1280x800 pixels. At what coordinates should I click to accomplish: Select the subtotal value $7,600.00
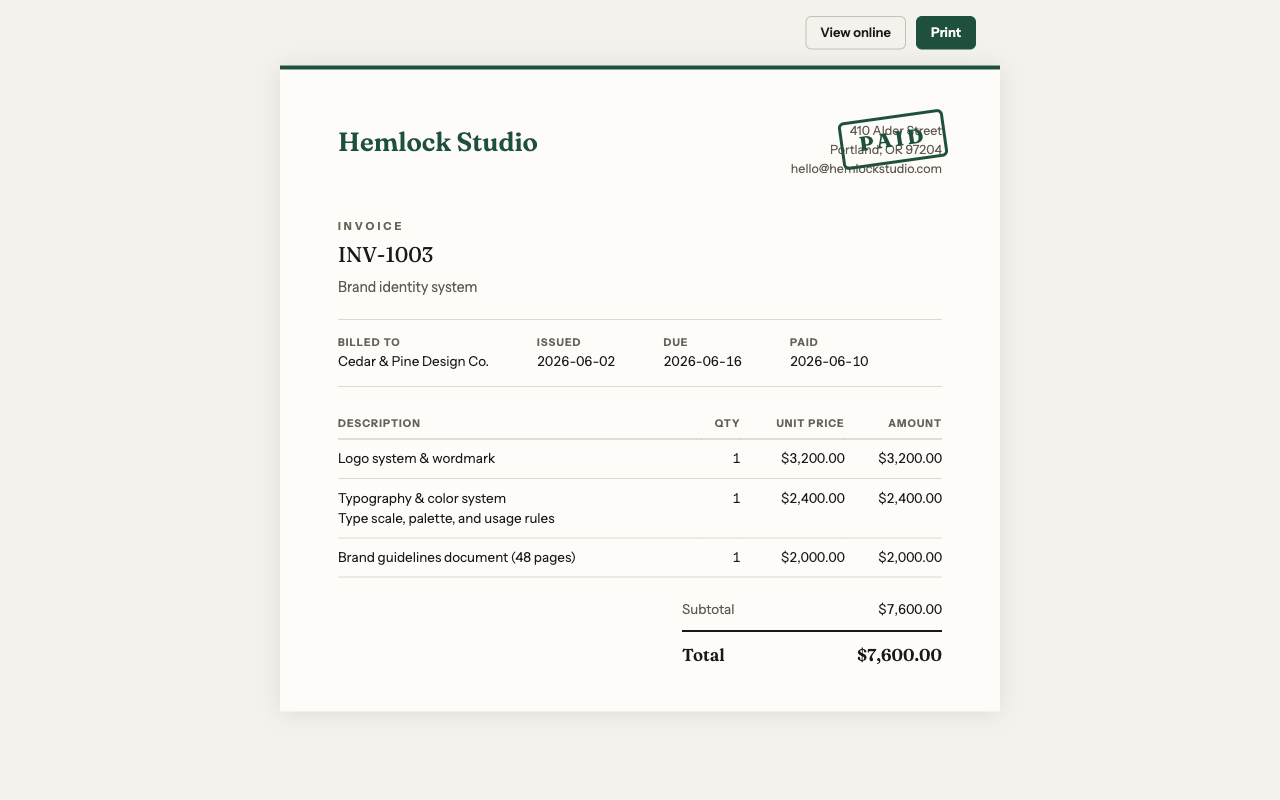pos(910,609)
